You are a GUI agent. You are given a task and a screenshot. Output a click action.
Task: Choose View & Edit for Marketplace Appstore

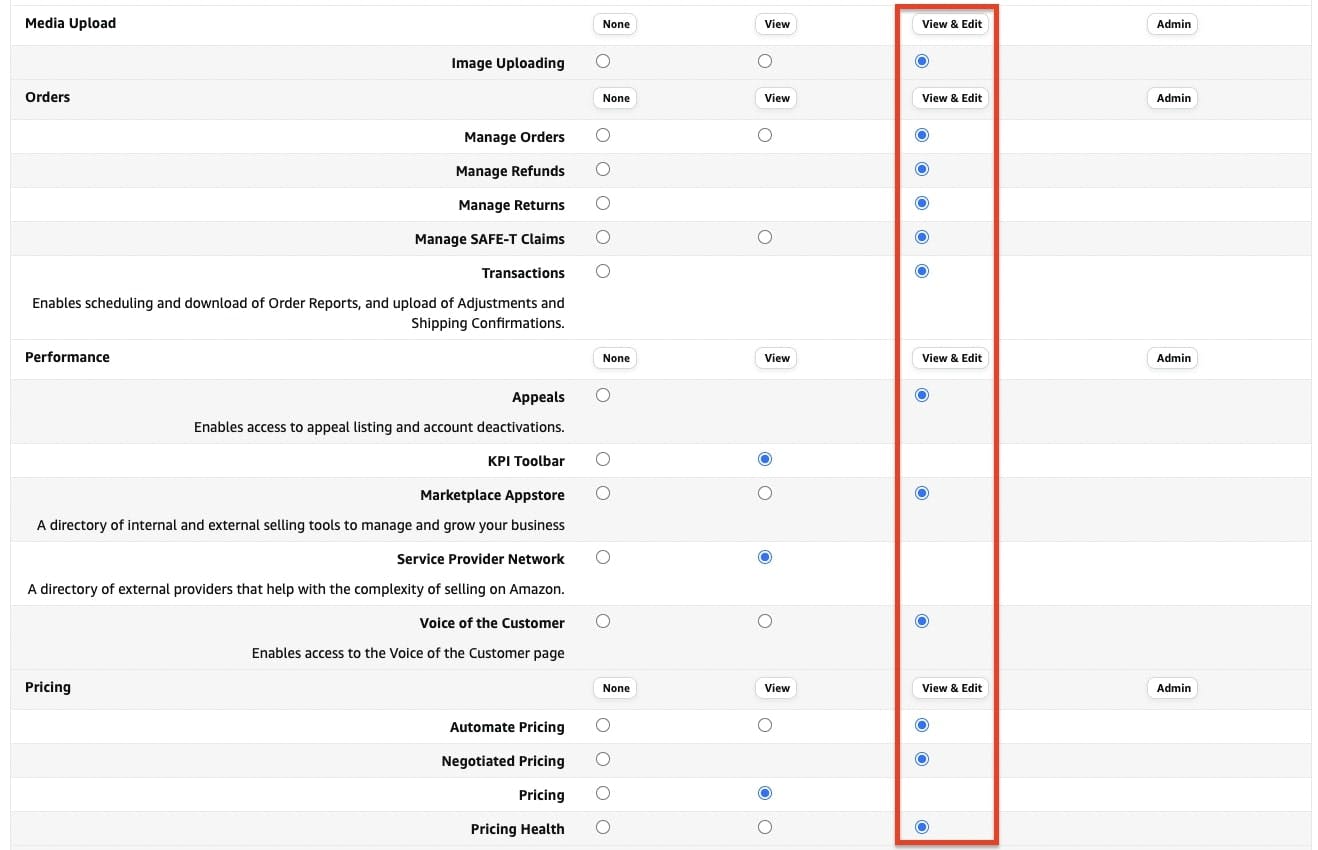tap(922, 493)
